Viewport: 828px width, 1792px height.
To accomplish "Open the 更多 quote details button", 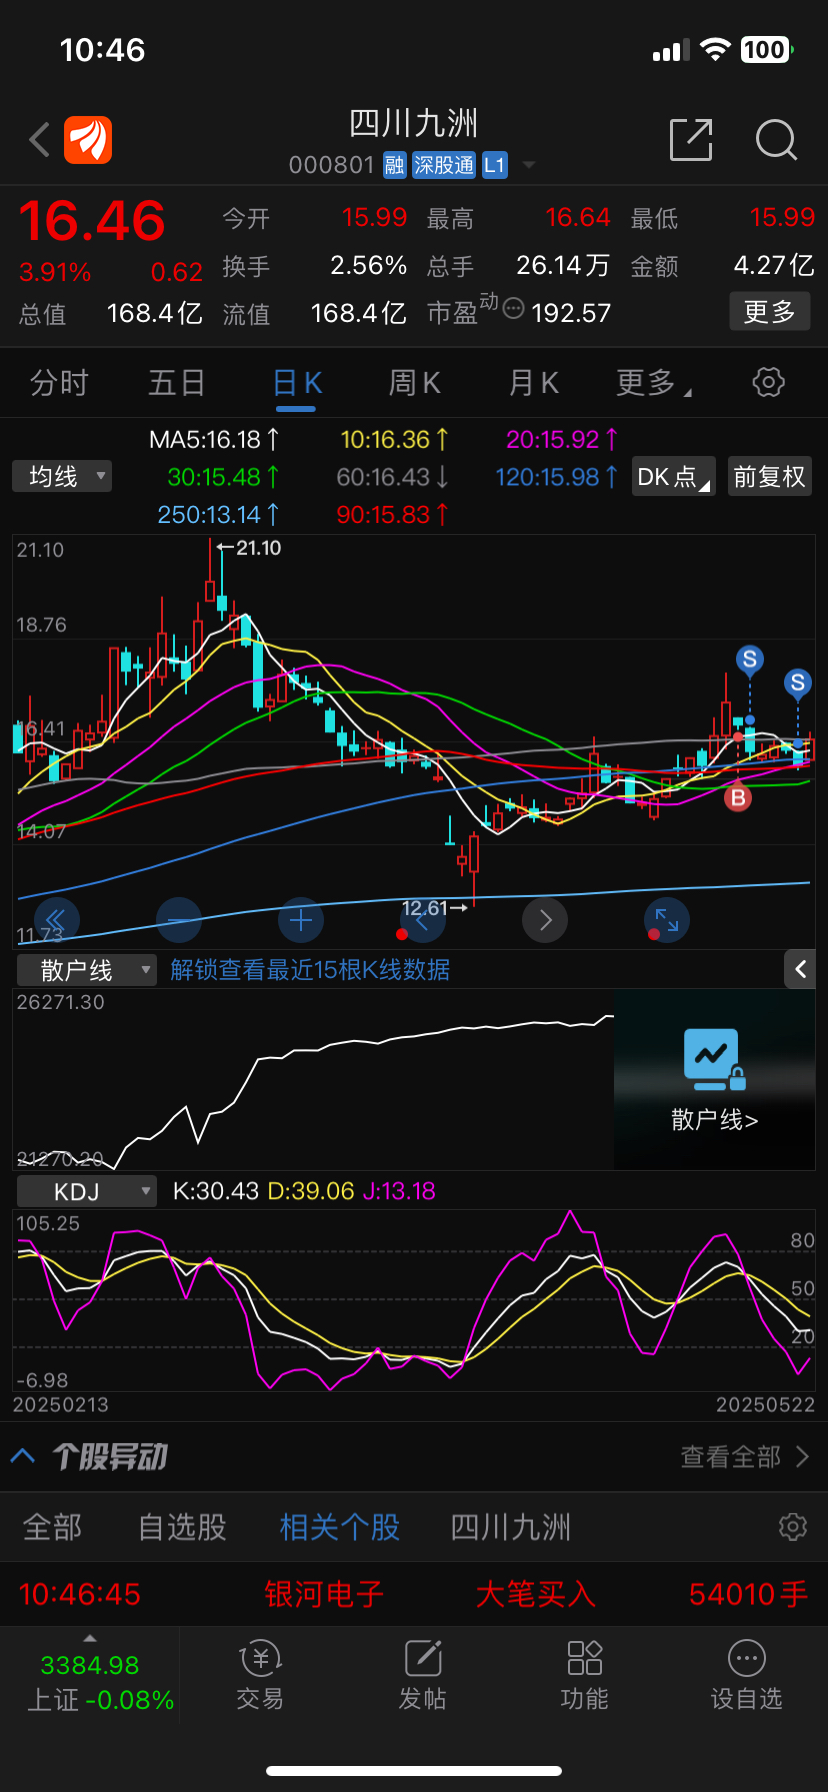I will (769, 312).
